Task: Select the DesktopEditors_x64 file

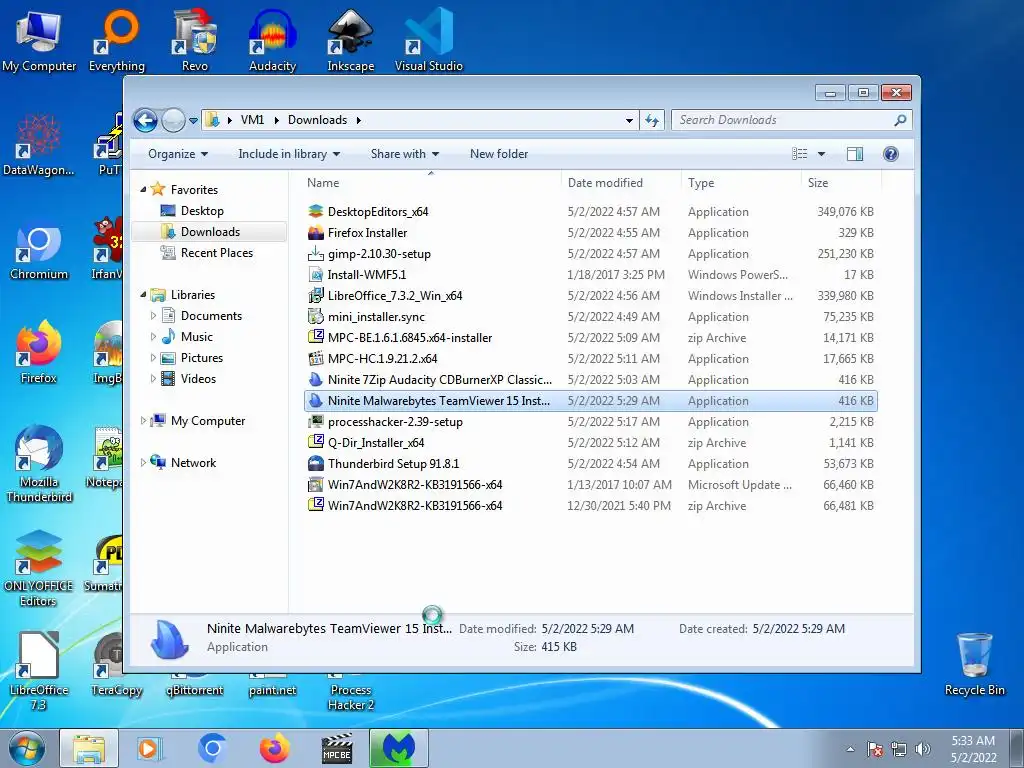Action: pyautogui.click(x=590, y=212)
